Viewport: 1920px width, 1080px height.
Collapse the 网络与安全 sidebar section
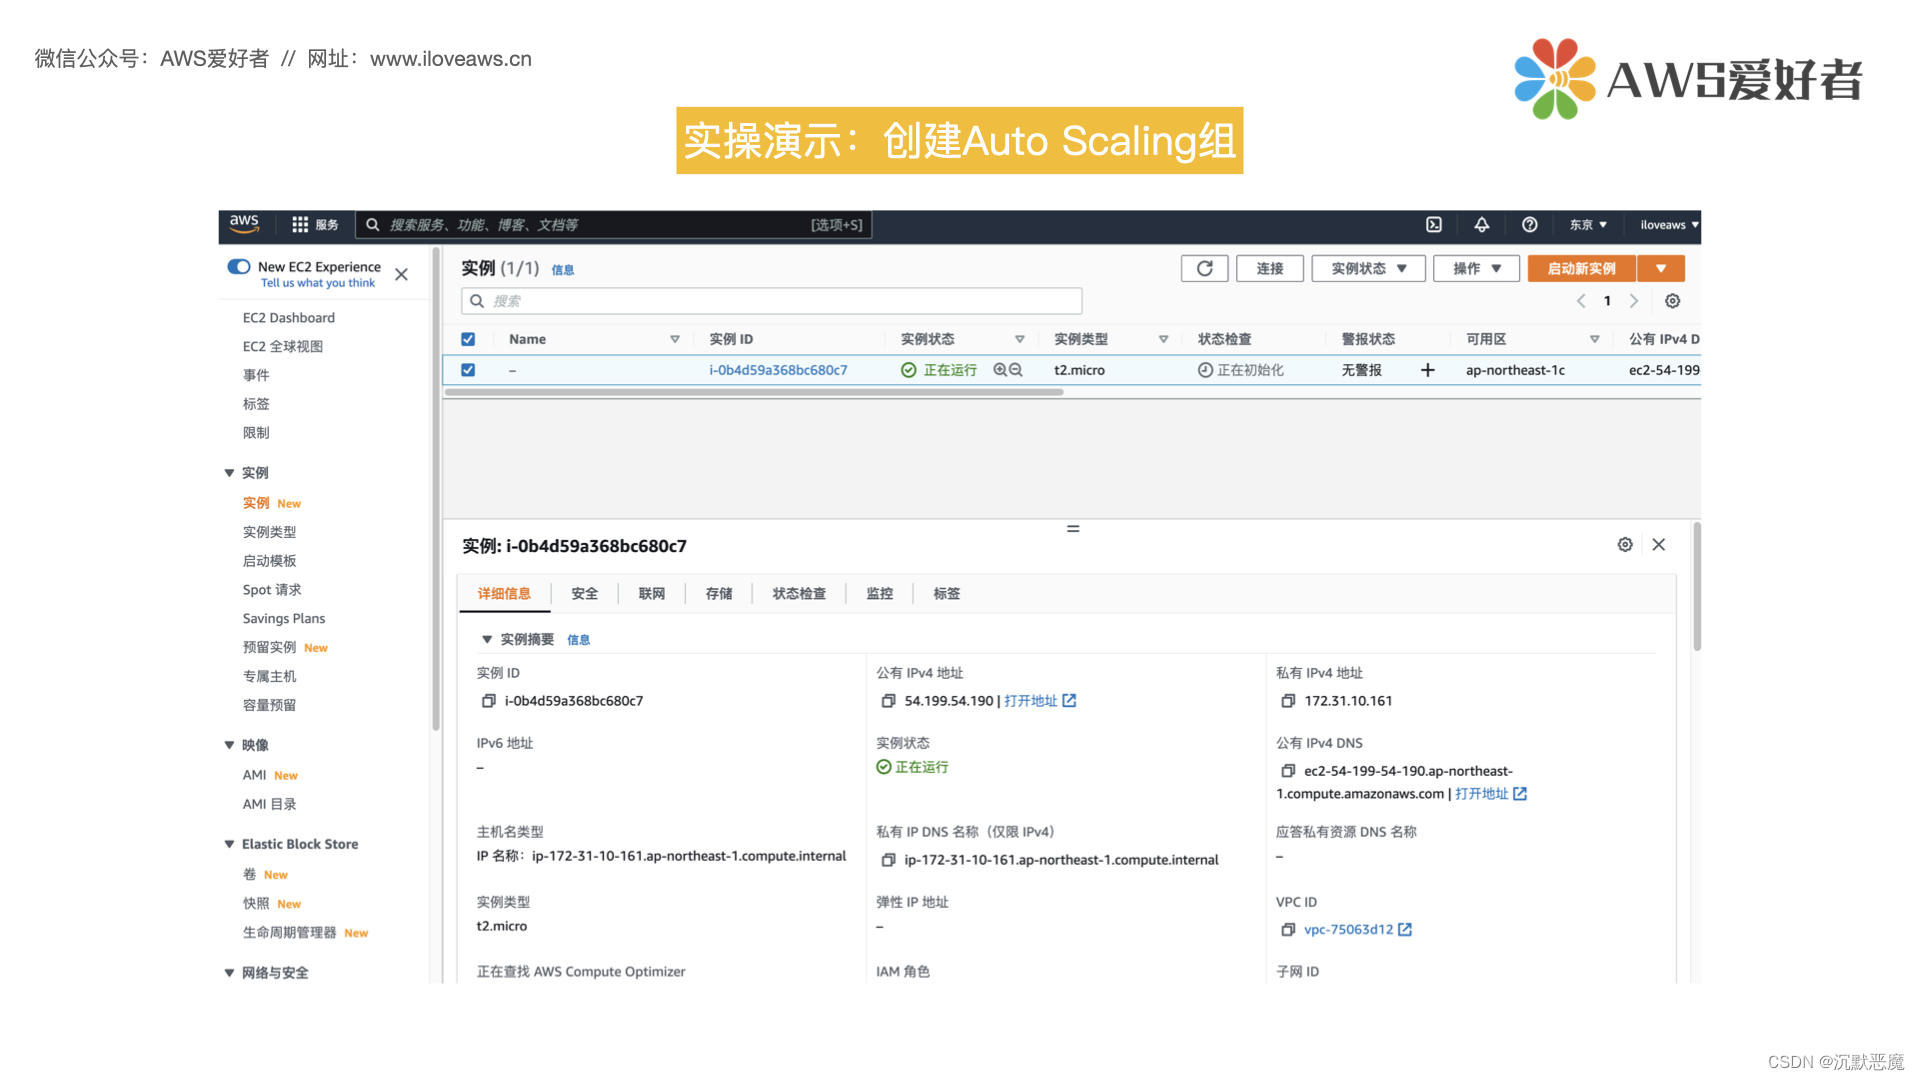coord(229,973)
